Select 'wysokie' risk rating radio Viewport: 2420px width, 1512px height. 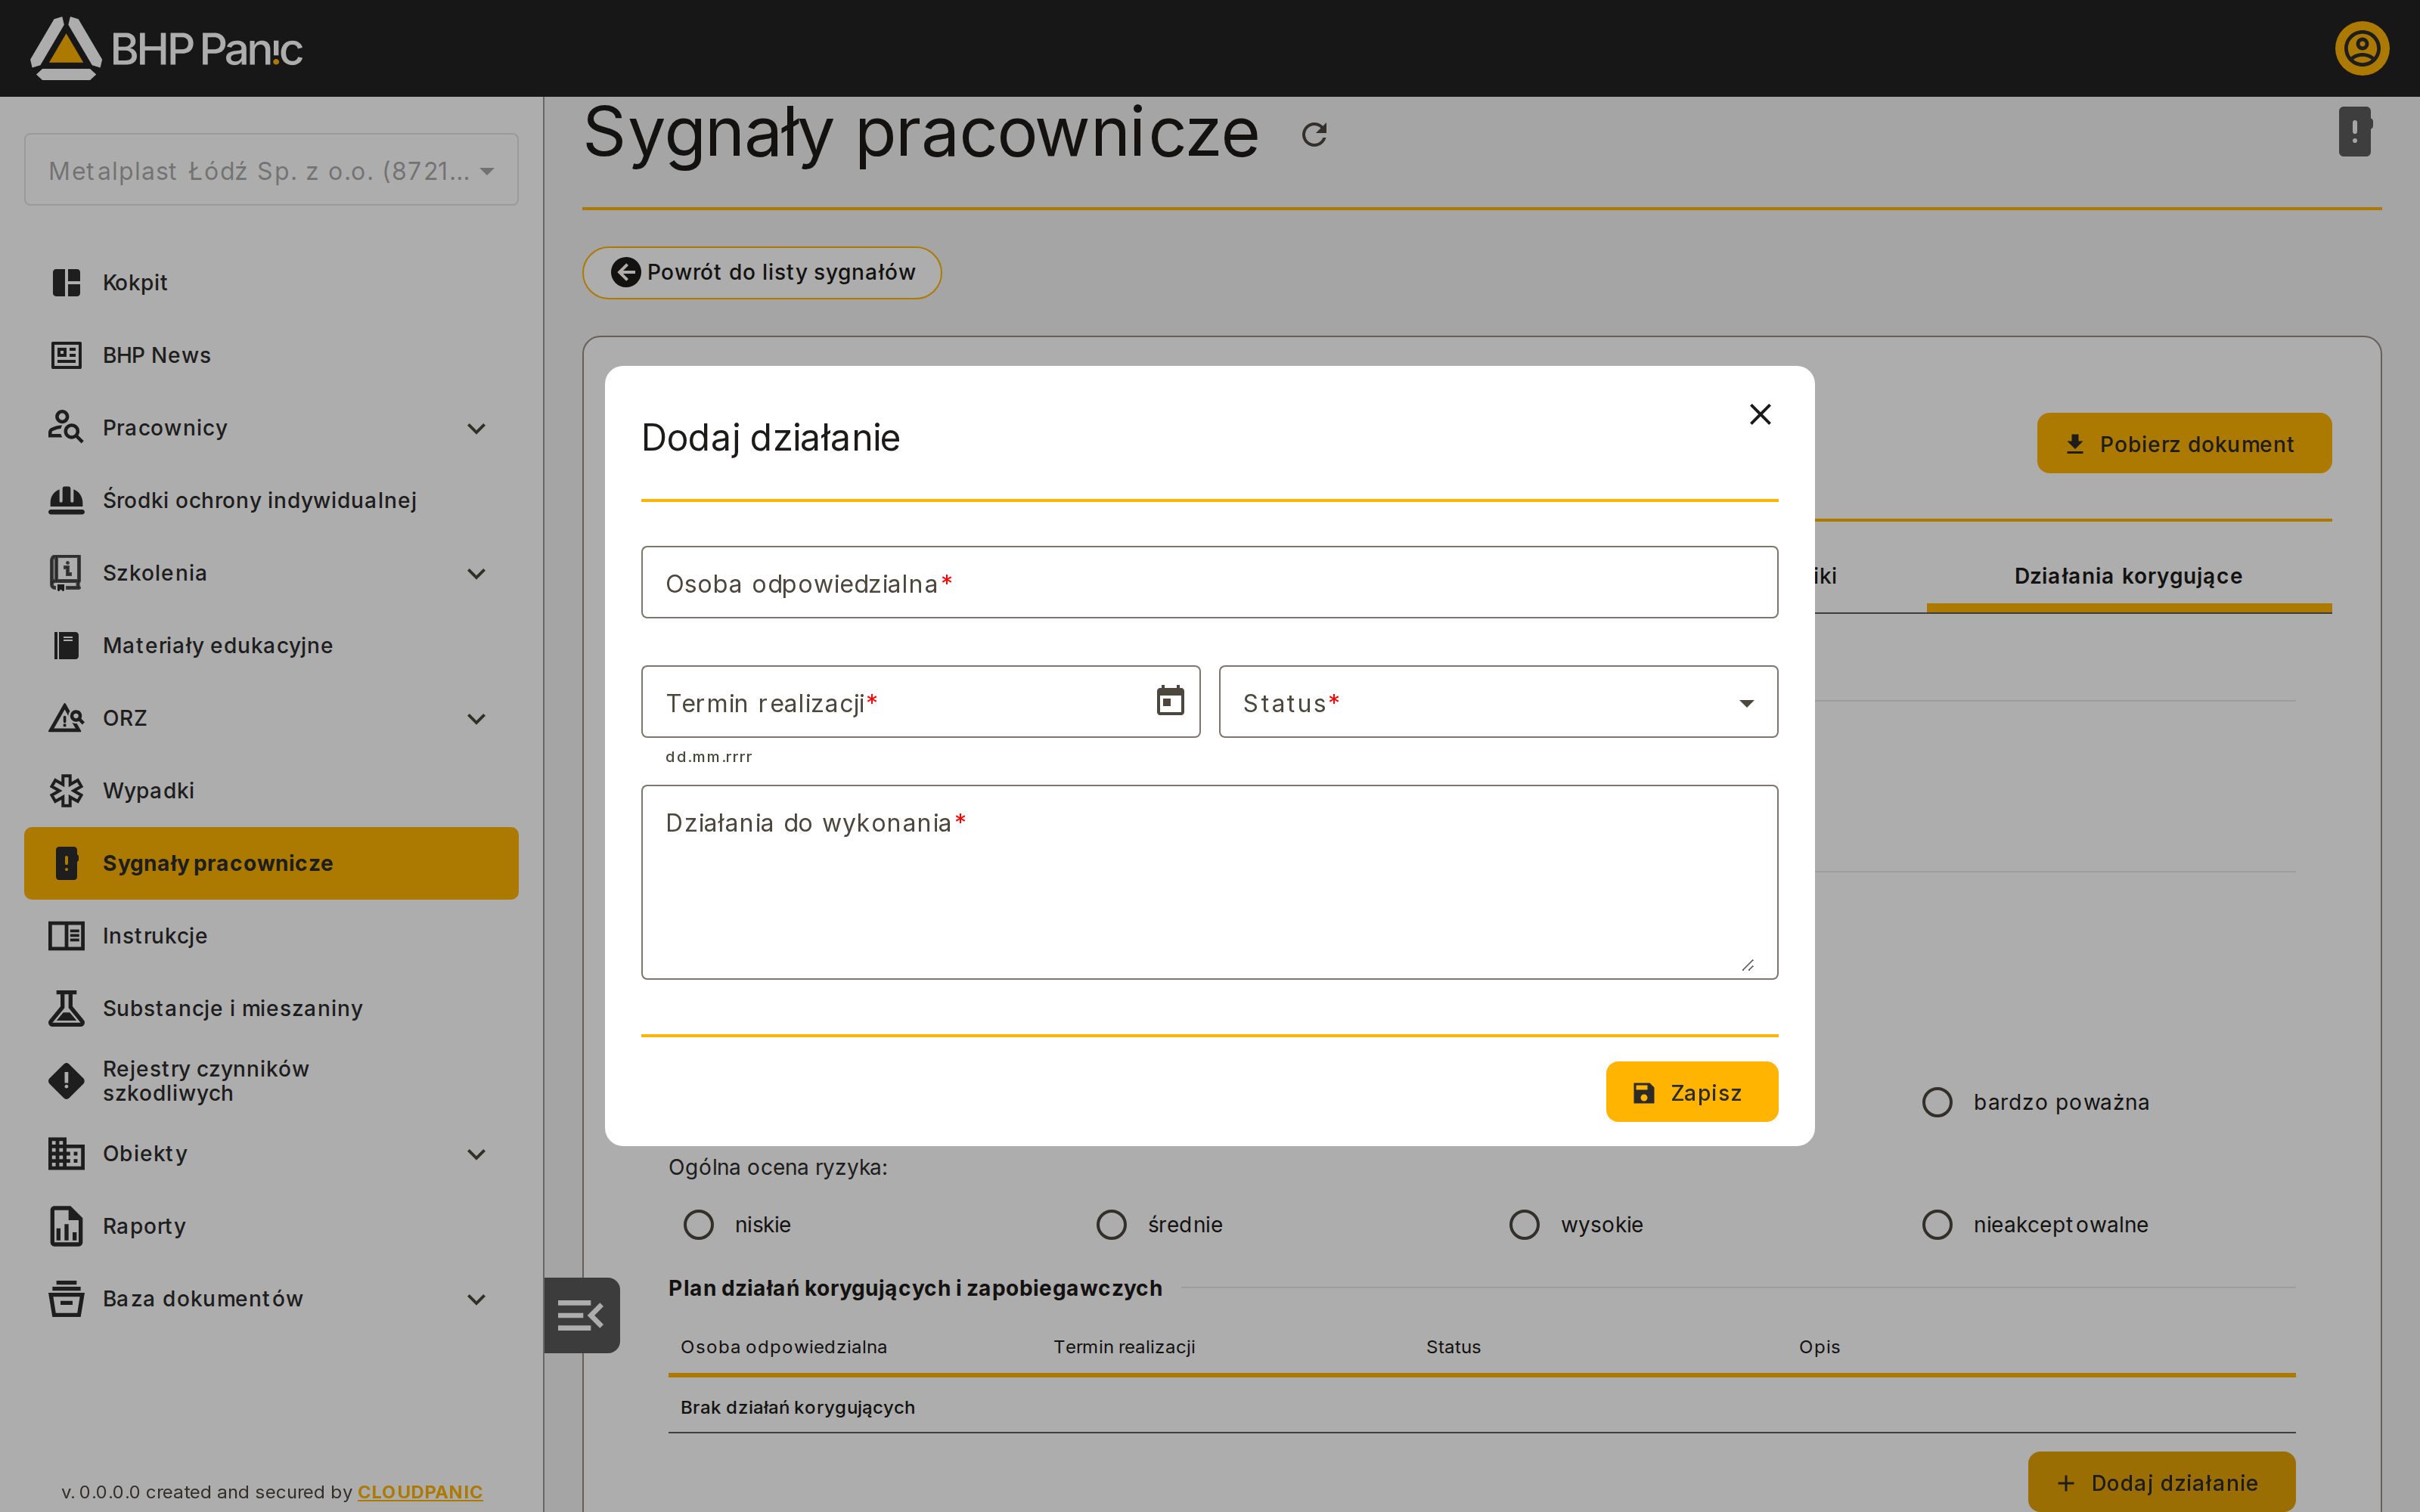pos(1524,1224)
